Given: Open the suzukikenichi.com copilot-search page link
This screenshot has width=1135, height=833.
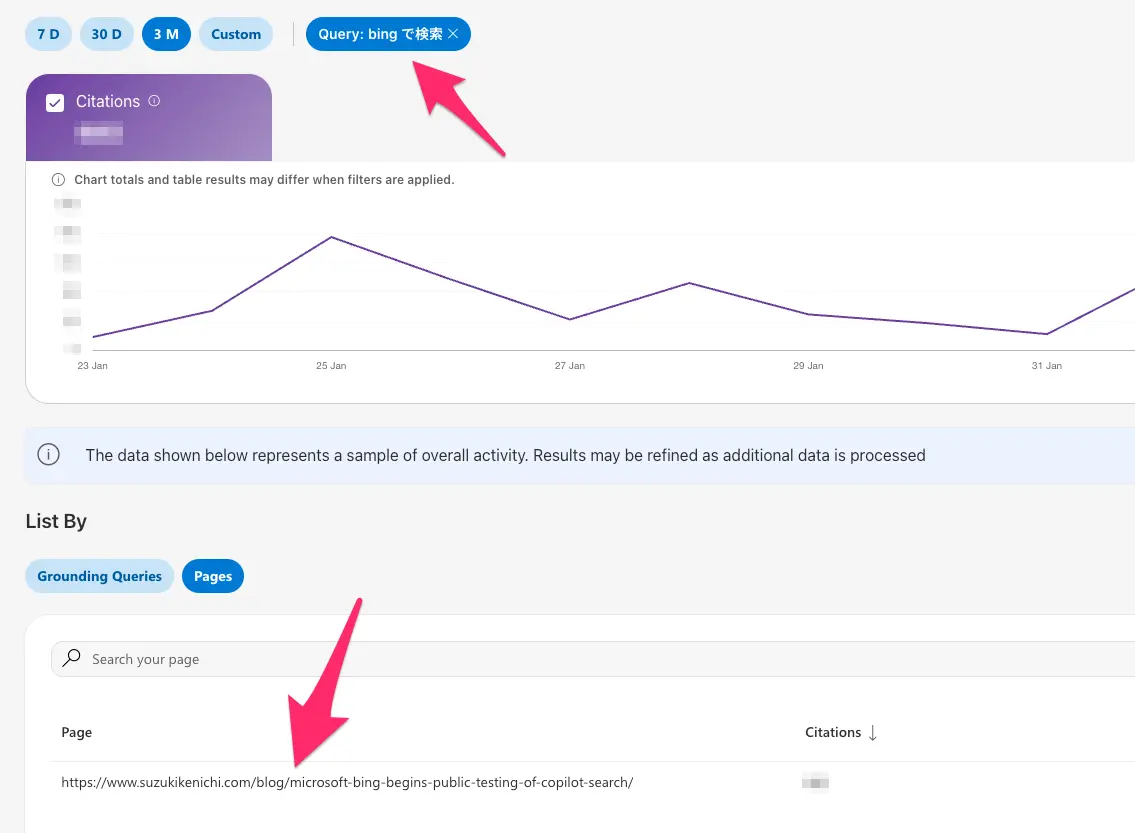Looking at the screenshot, I should [347, 782].
